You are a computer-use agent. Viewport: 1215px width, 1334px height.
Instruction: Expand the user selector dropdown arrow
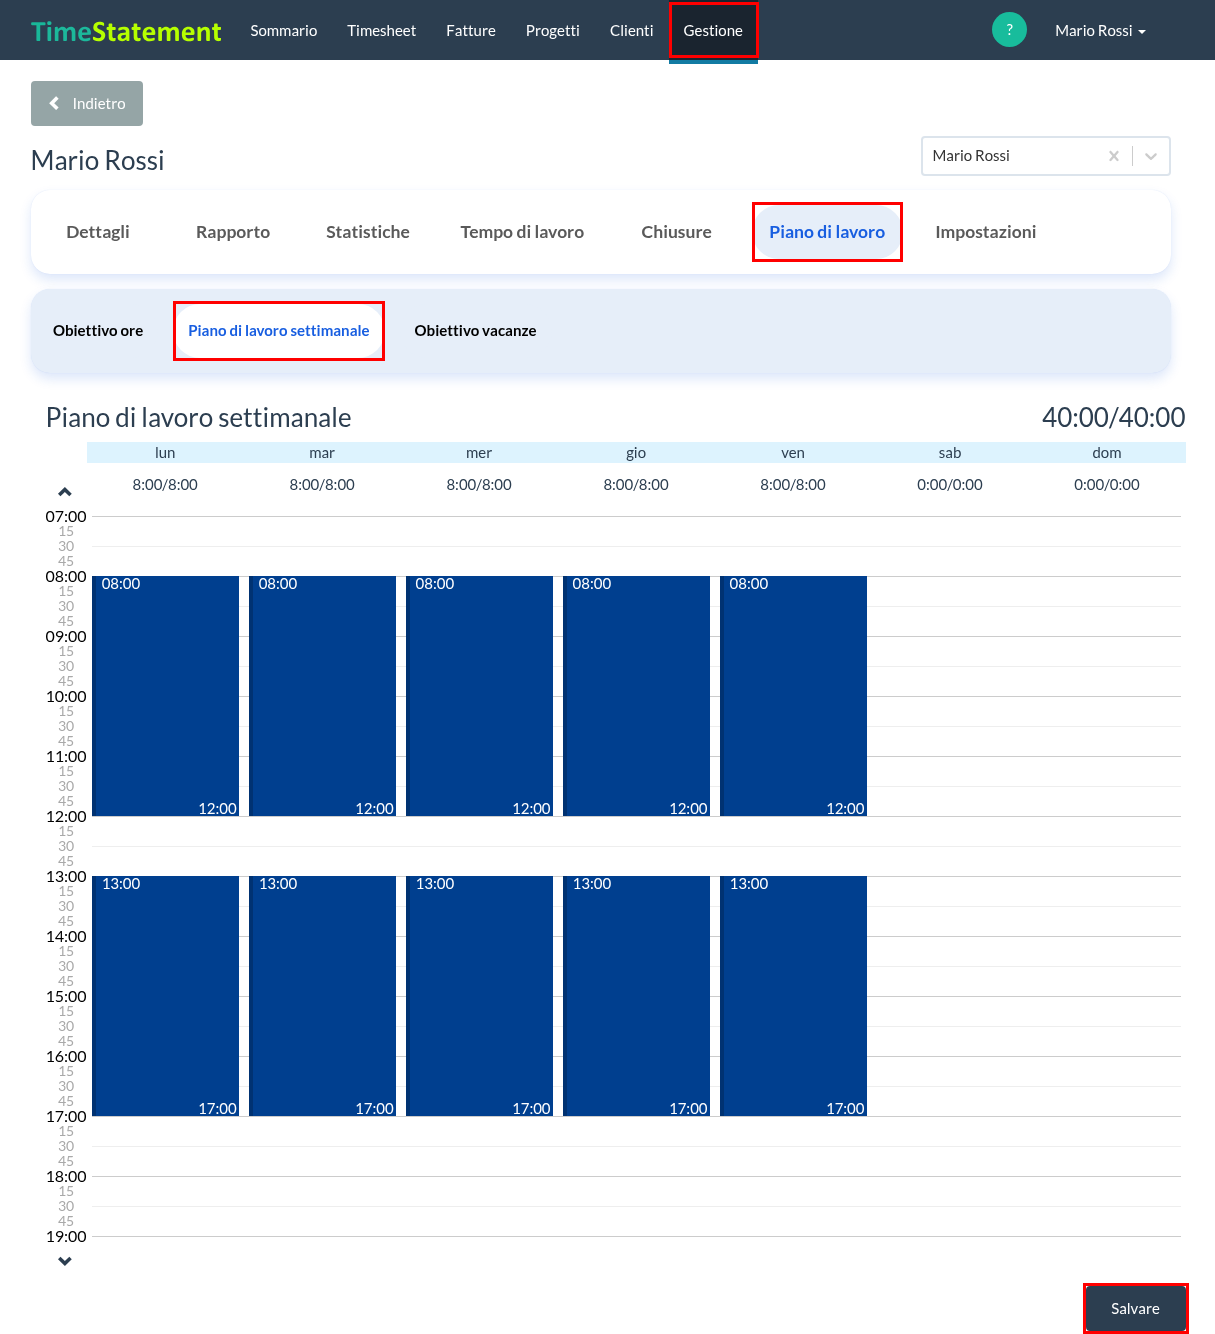tap(1151, 156)
